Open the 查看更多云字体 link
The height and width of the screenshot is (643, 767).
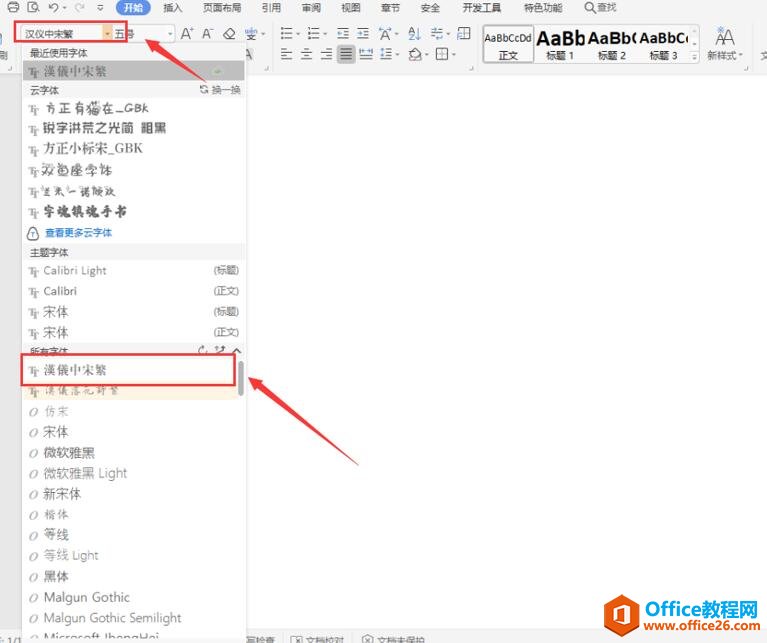tap(78, 233)
